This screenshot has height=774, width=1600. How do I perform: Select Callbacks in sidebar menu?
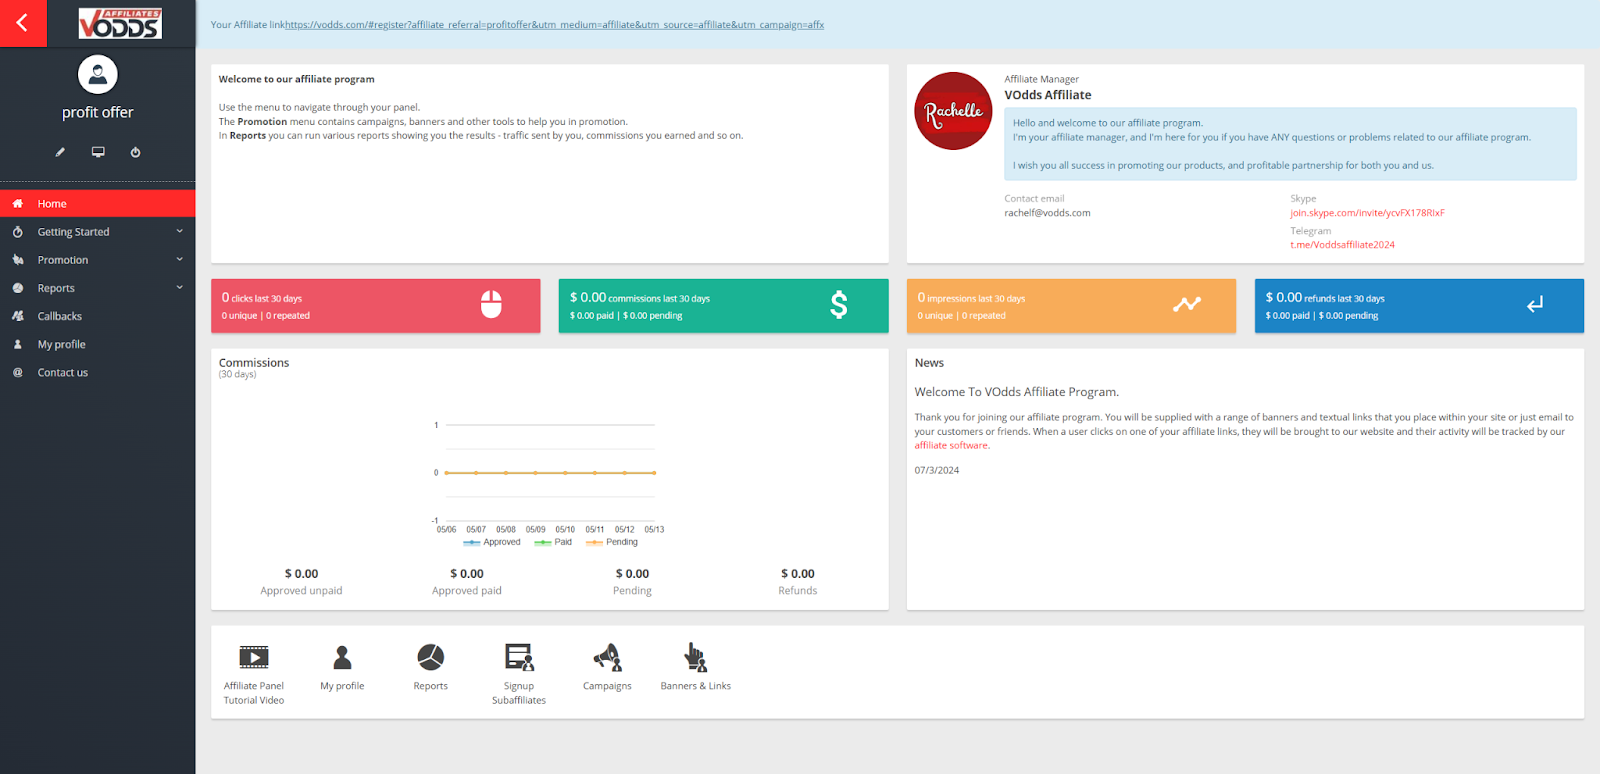(98, 316)
